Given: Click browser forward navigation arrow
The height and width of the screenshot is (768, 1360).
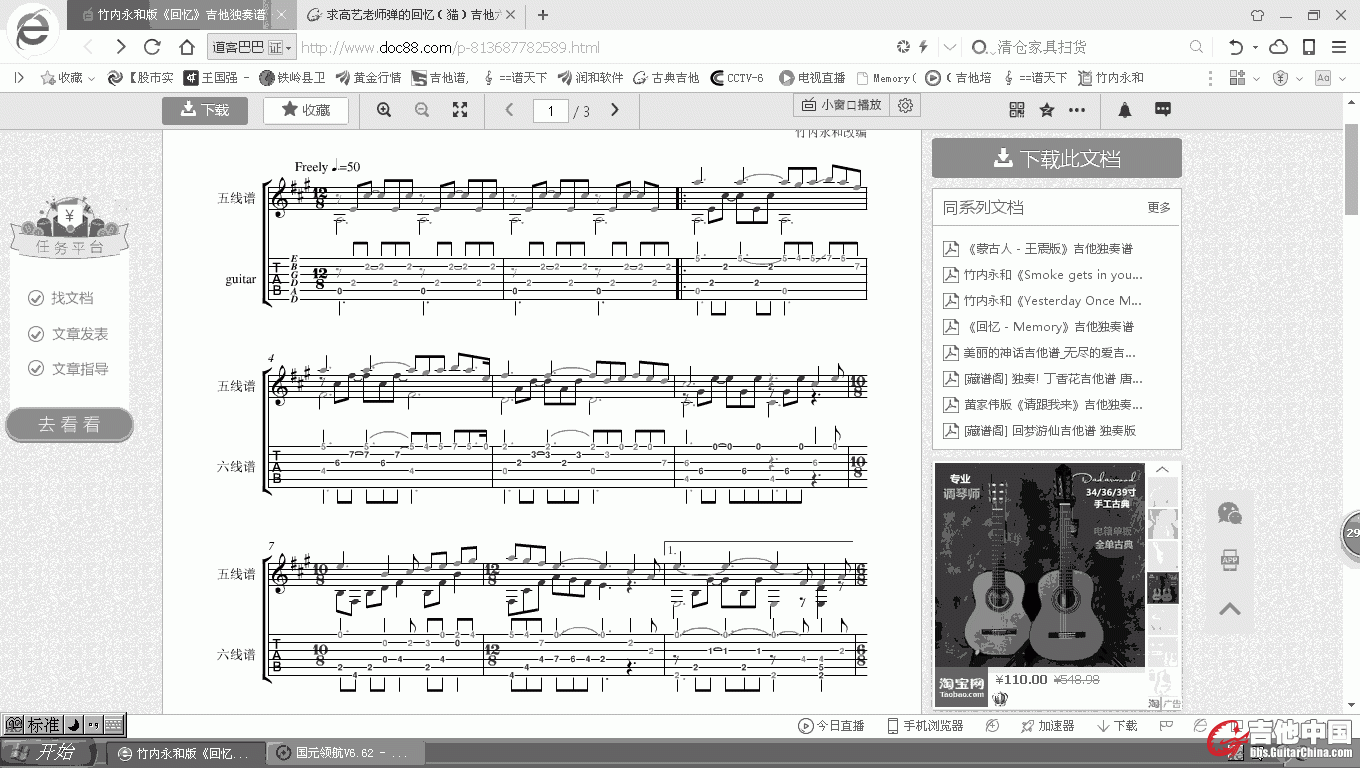Looking at the screenshot, I should (x=121, y=47).
